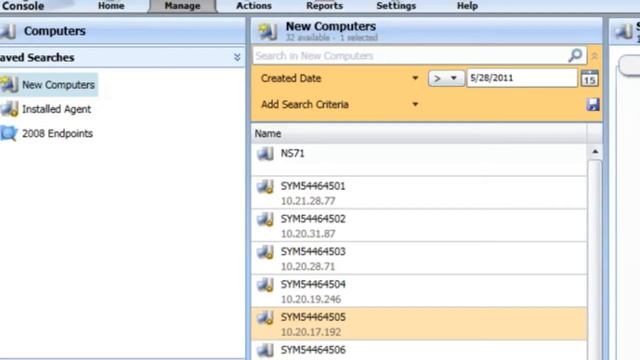Click the SYM54464505 computer icon
Image resolution: width=640 pixels, height=360 pixels.
pyautogui.click(x=265, y=317)
